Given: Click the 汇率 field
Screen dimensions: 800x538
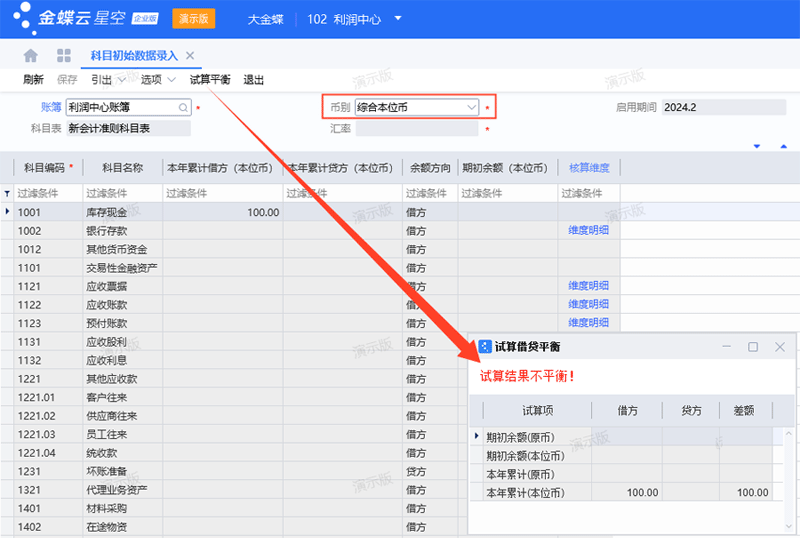Looking at the screenshot, I should tap(417, 129).
